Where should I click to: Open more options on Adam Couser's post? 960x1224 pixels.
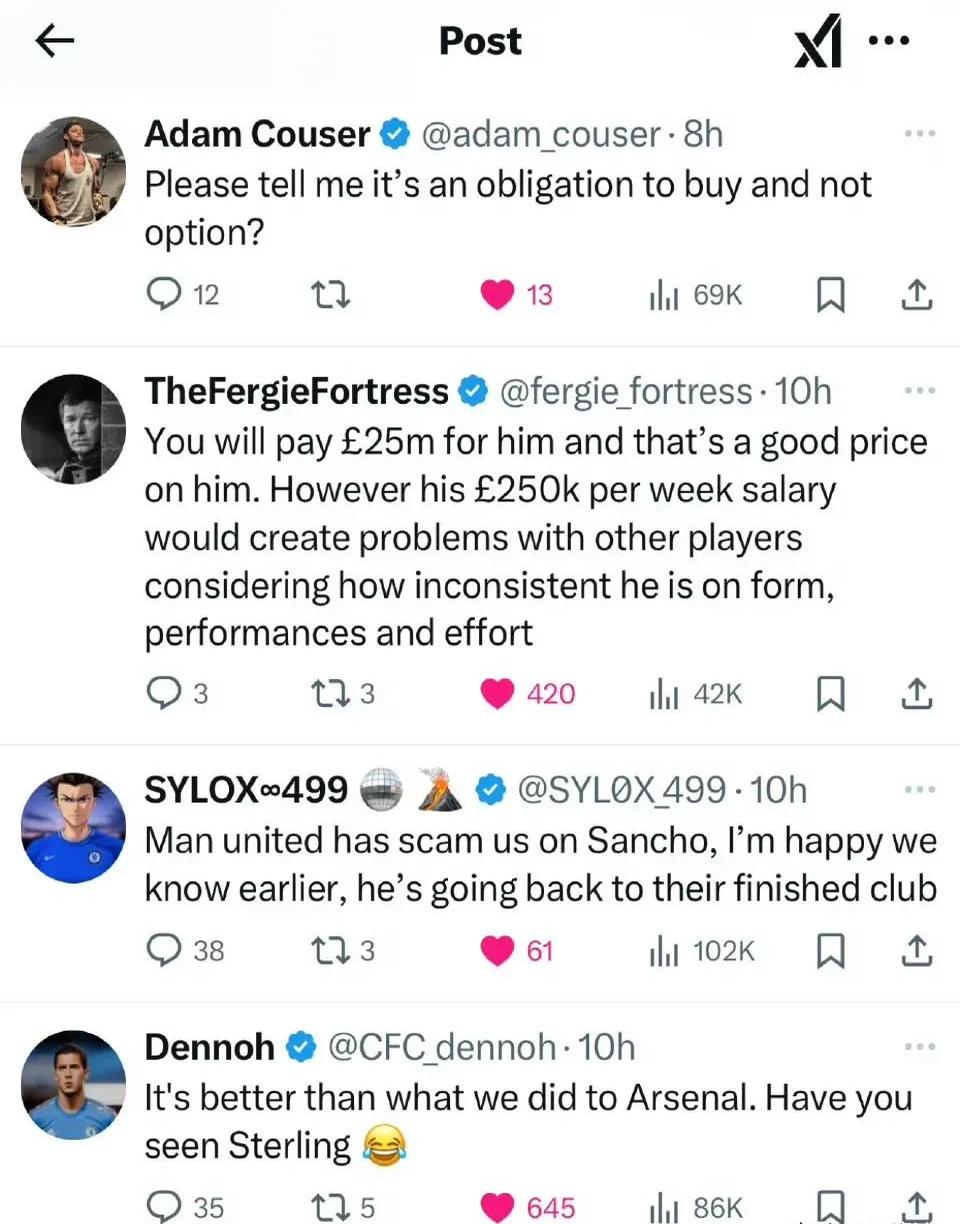tap(918, 133)
